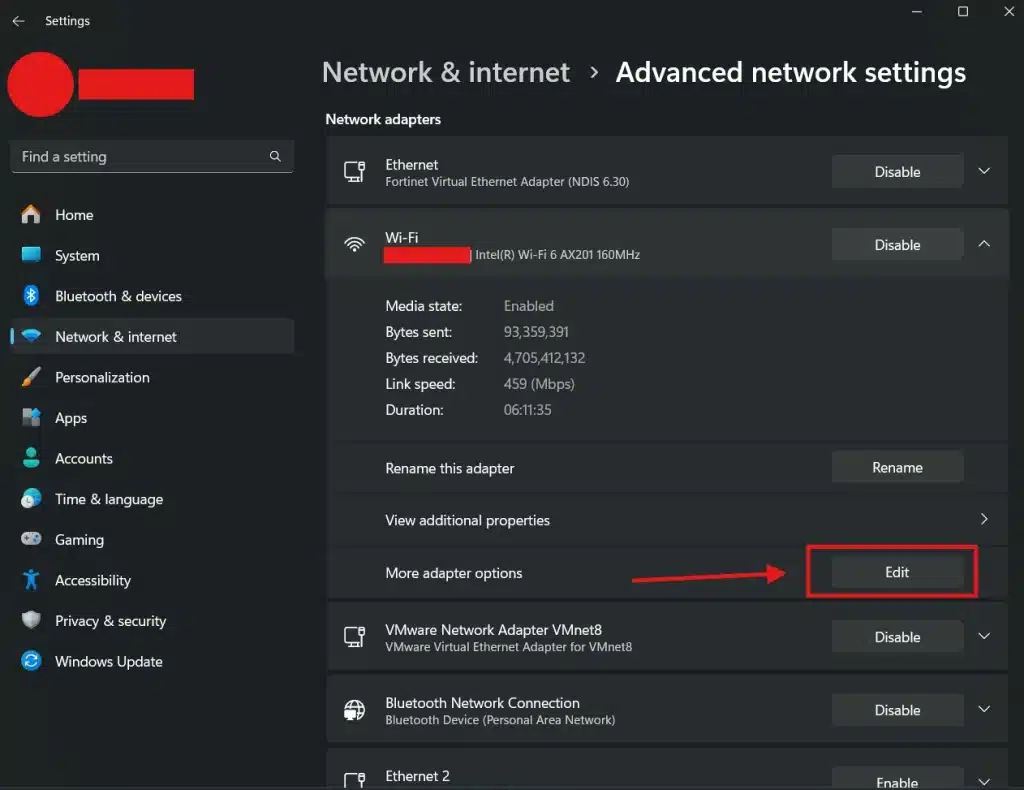The image size is (1024, 790).
Task: Disable the Wi-Fi adapter
Action: [897, 245]
